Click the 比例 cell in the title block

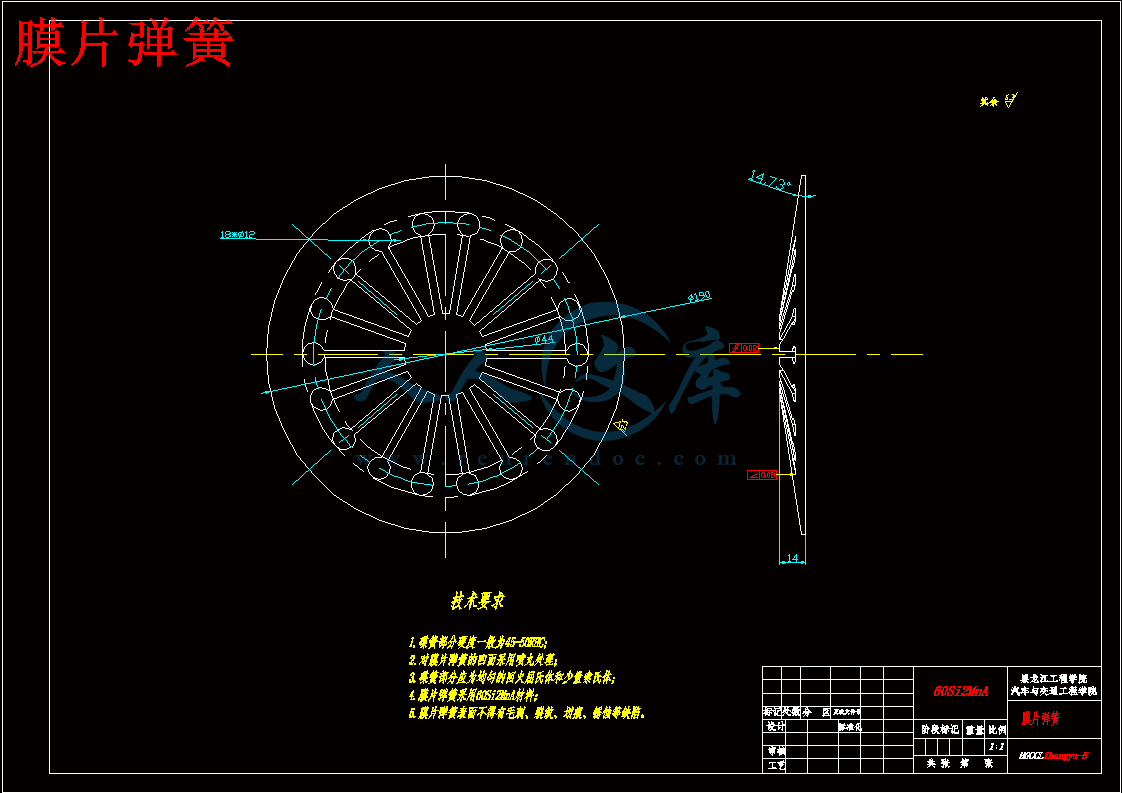(x=997, y=730)
